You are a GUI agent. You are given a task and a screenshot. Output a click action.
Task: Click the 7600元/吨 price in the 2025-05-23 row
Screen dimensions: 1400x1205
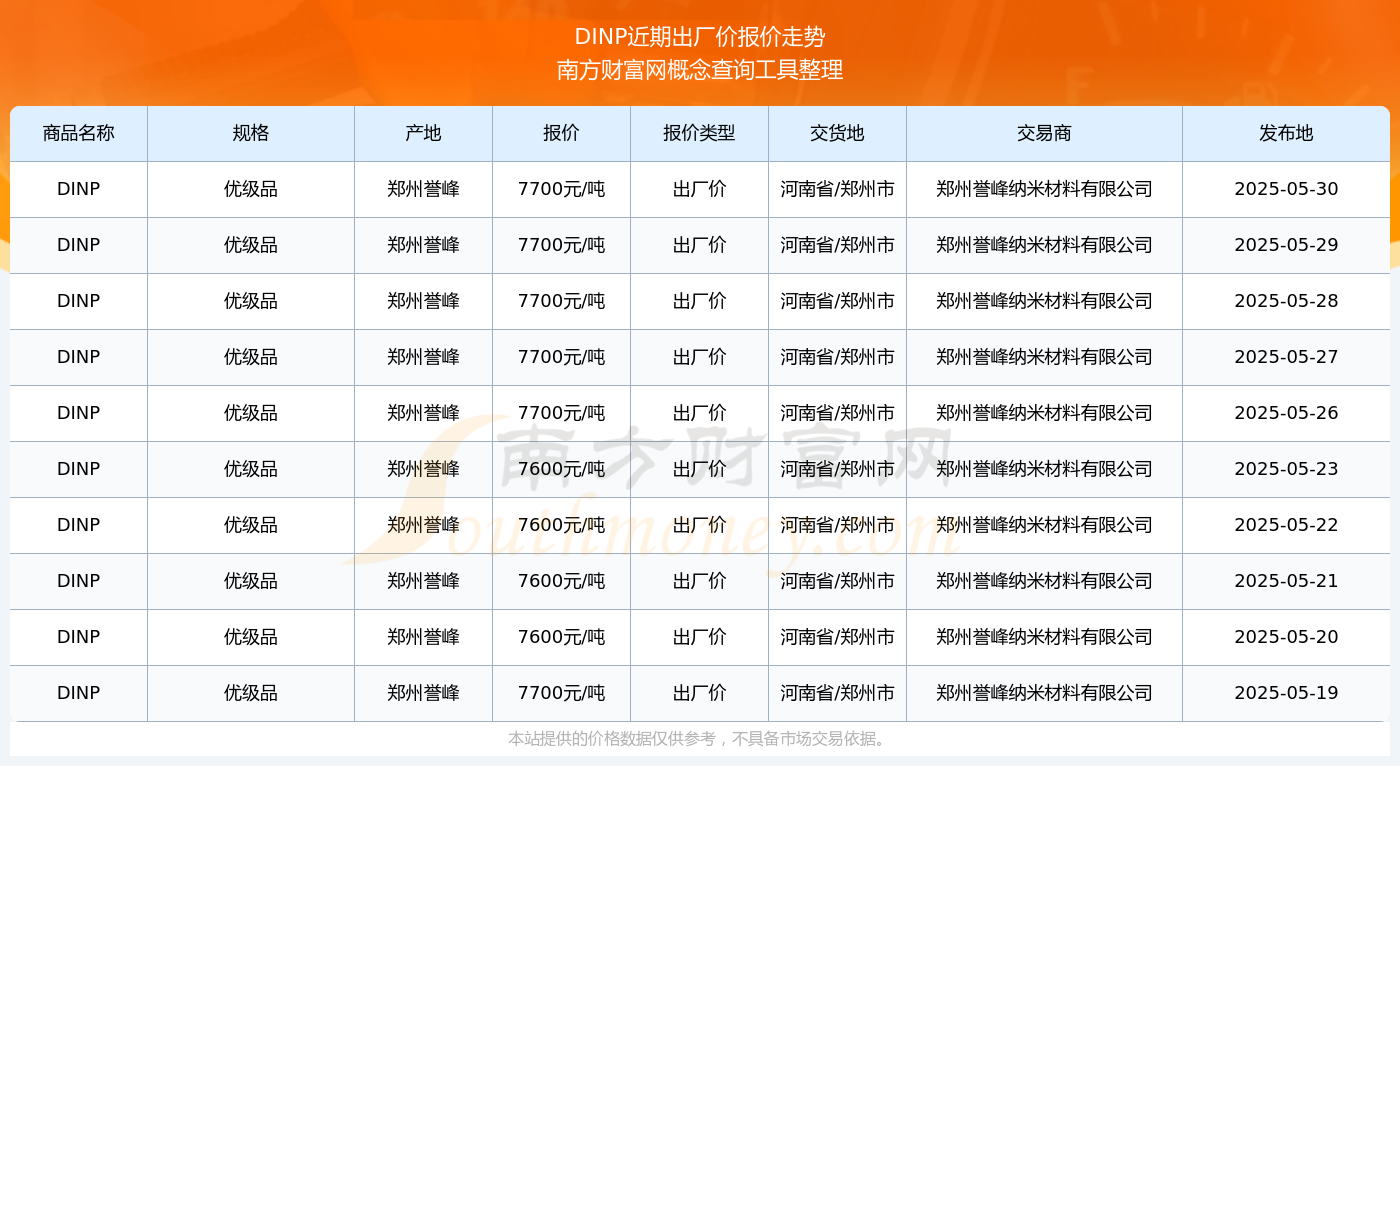561,469
